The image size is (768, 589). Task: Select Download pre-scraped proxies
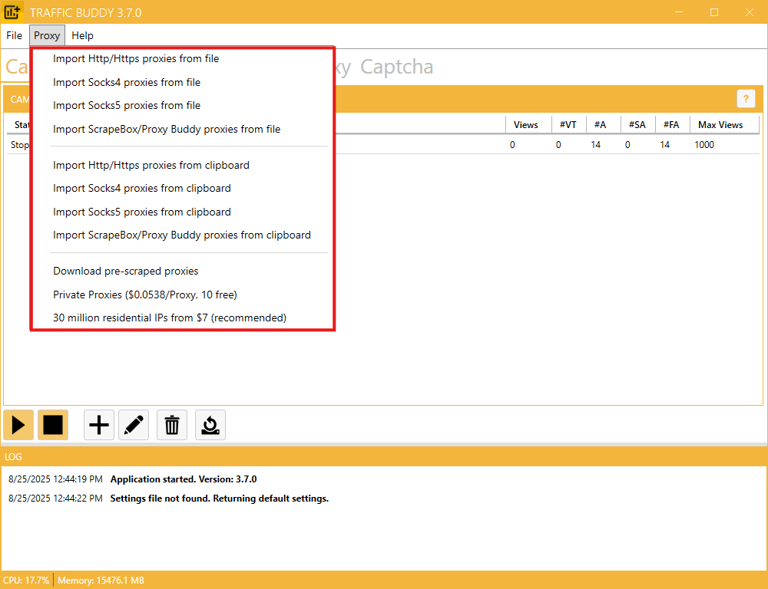click(x=125, y=271)
